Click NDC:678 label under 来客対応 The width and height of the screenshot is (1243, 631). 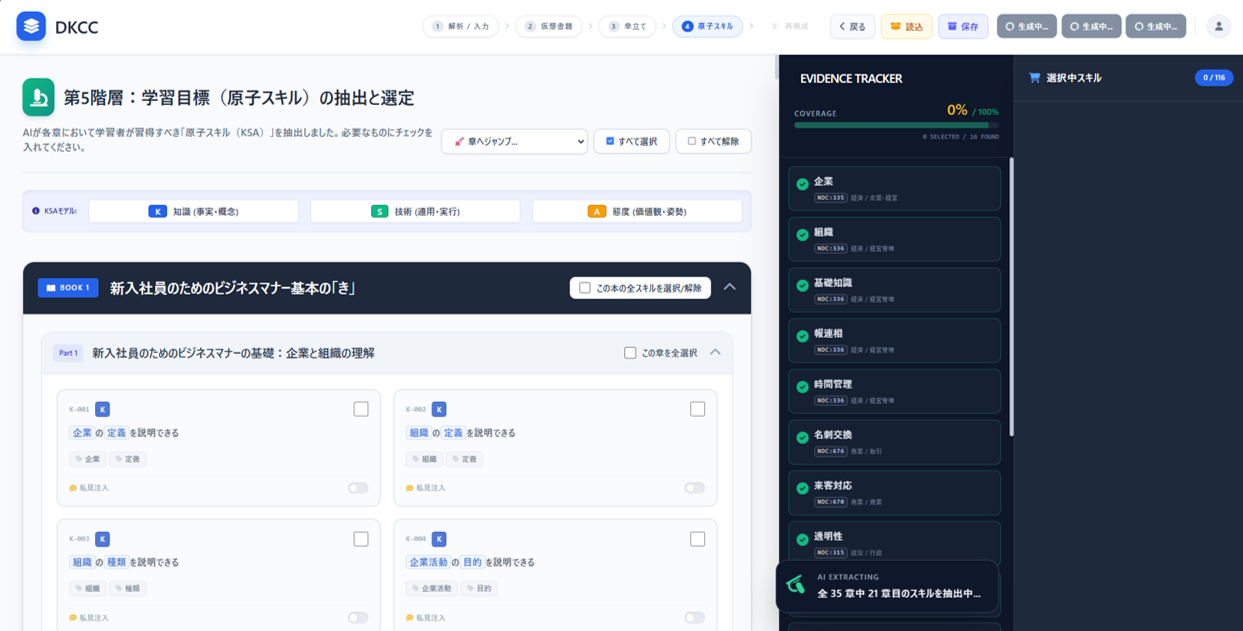[830, 502]
